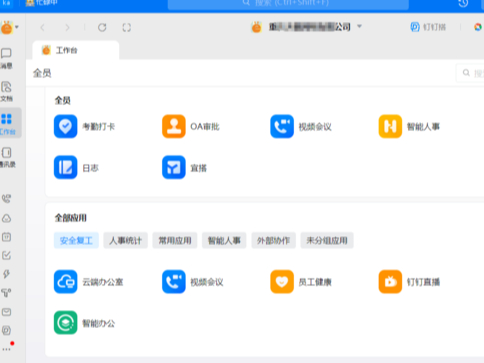
Task: Focus the top global search bar
Action: click(288, 4)
